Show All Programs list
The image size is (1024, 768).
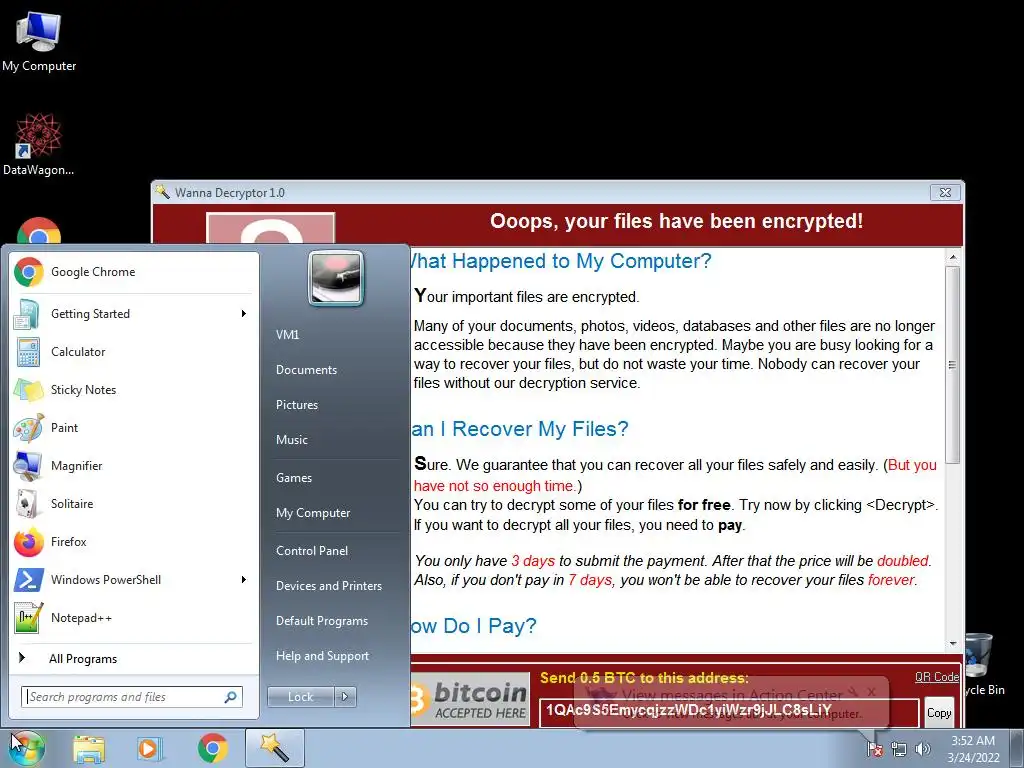133,658
